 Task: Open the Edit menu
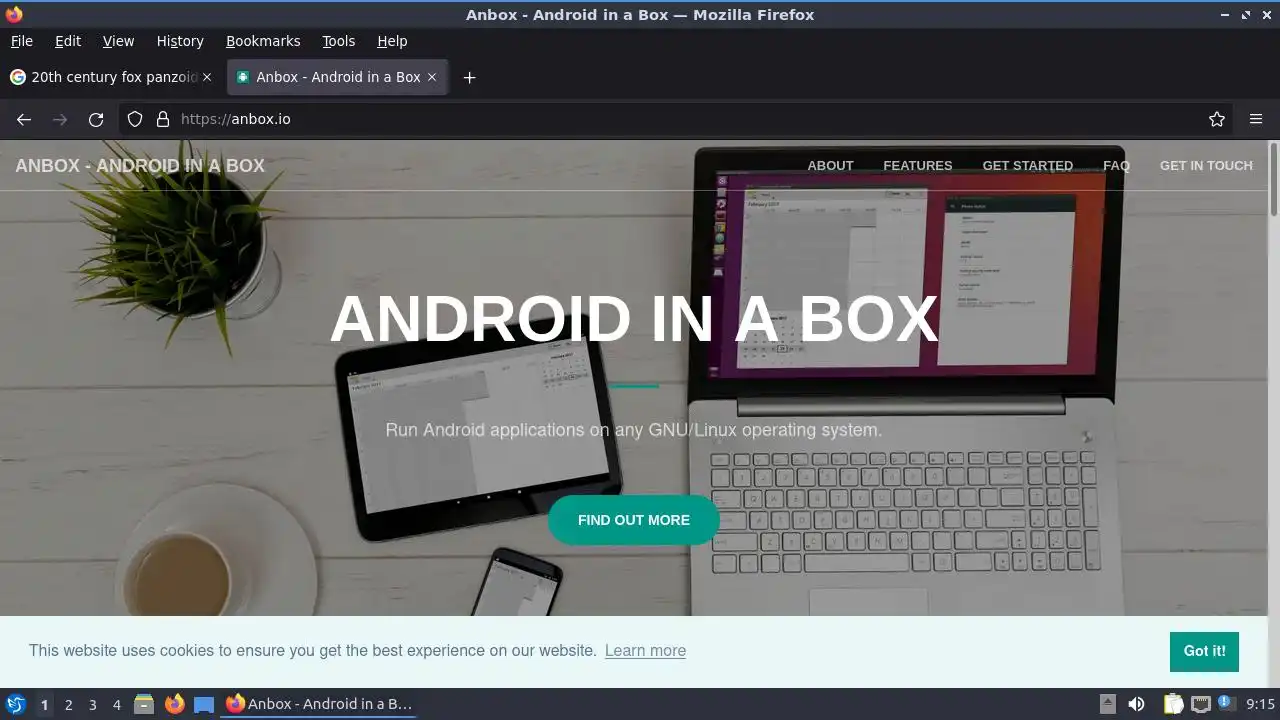pos(68,41)
